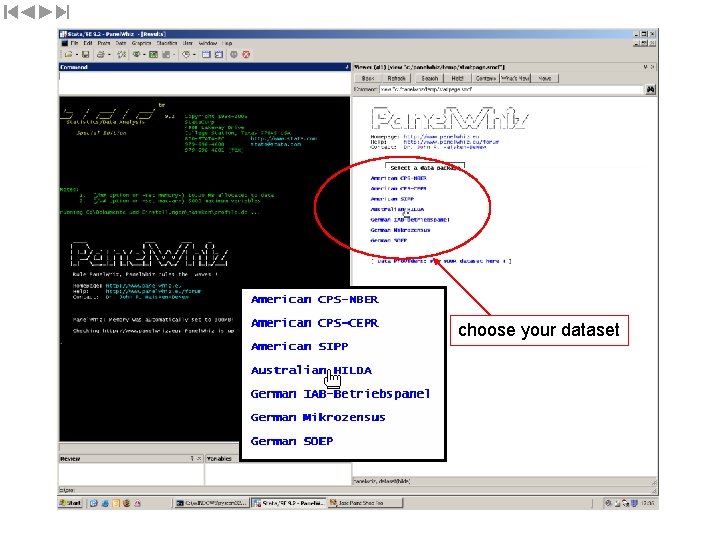Viewport: 720px width, 540px height.
Task: Open the Edit menu
Action: coord(88,43)
